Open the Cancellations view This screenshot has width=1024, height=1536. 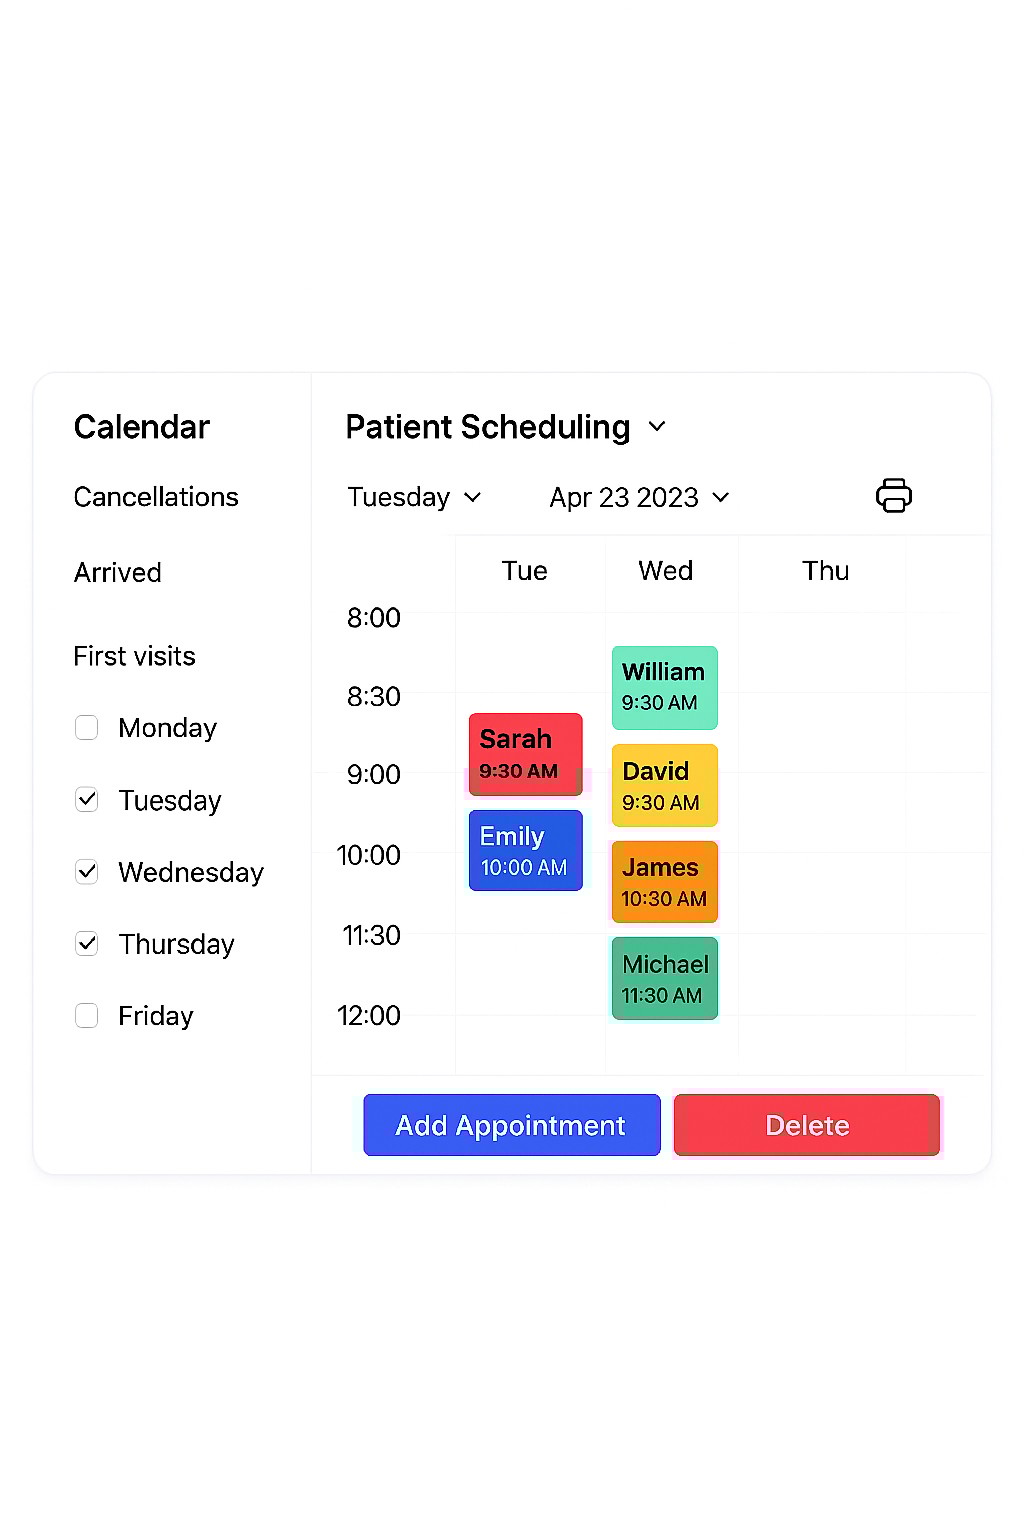(x=156, y=497)
